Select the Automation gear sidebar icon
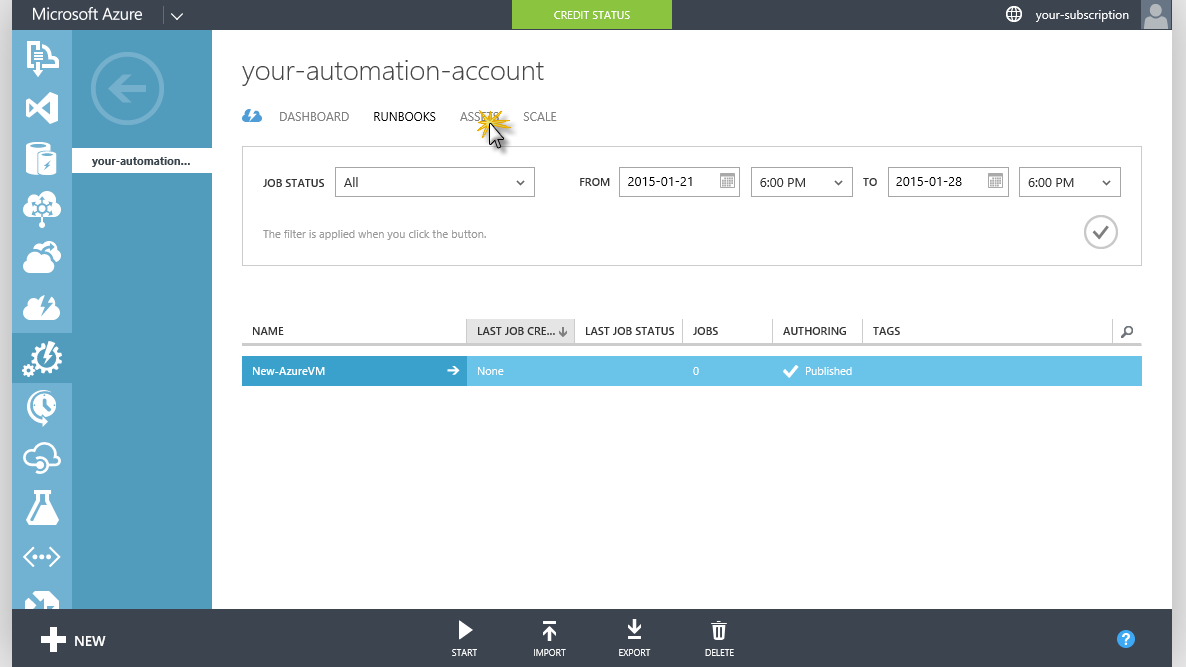 pyautogui.click(x=42, y=358)
